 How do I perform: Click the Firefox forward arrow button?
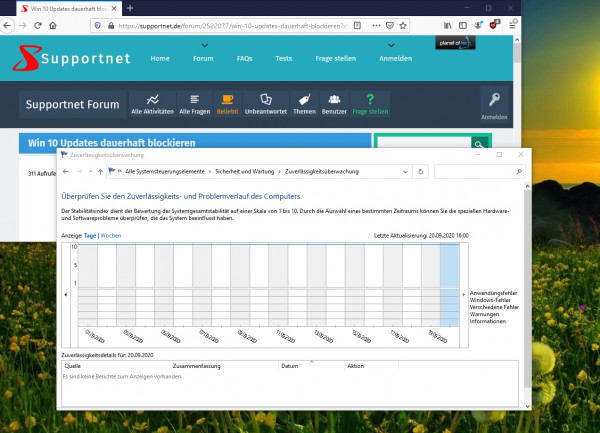tap(23, 26)
